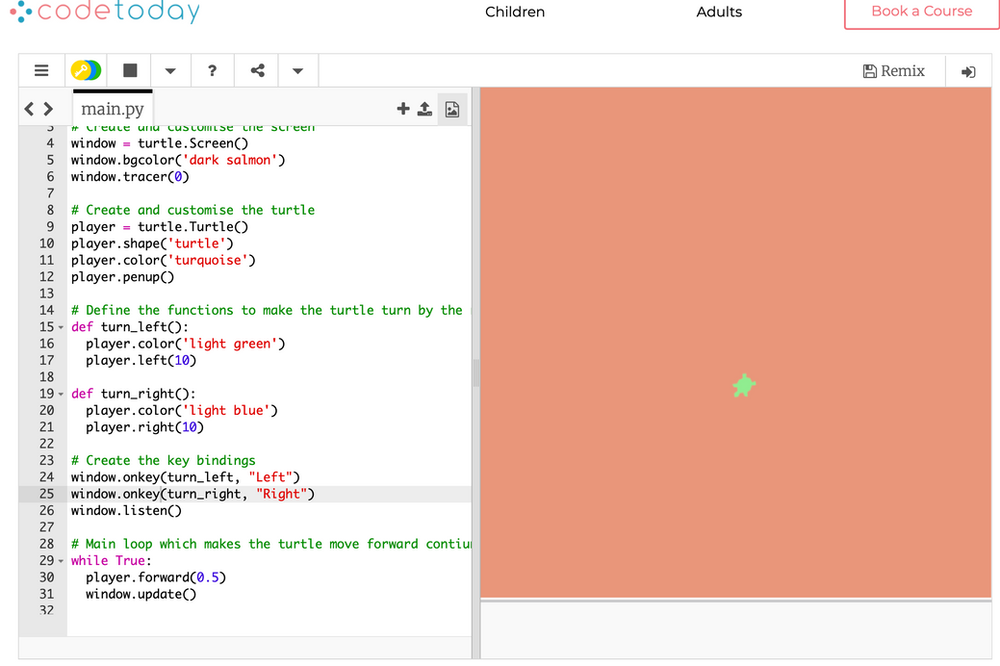Open the hamburger menu in the editor toolbar
Screen dimensions: 1000x666
click(x=41, y=70)
